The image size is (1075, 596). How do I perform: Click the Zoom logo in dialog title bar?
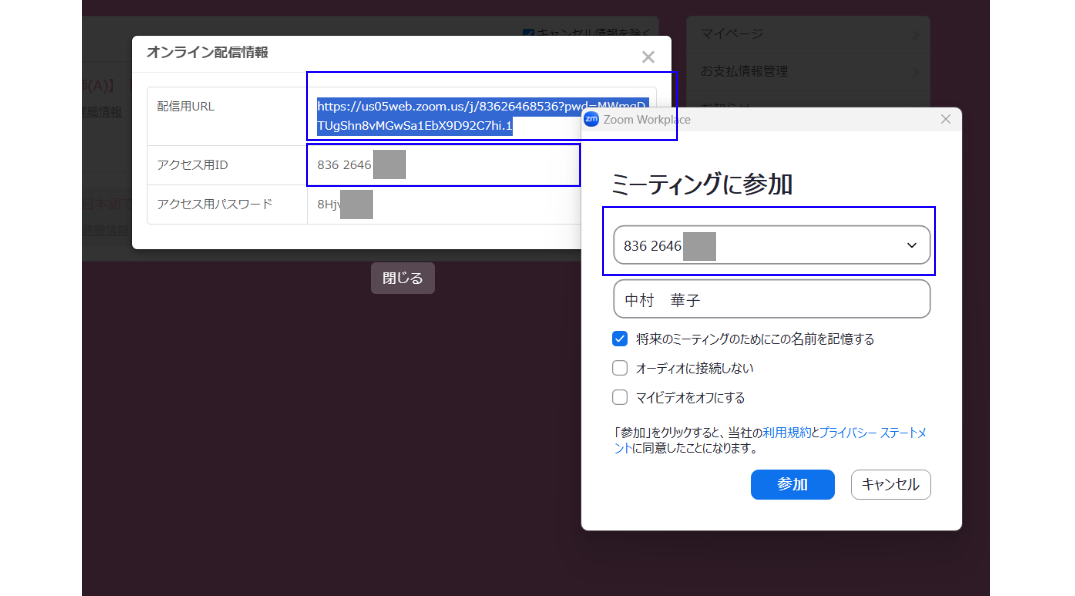tap(591, 119)
